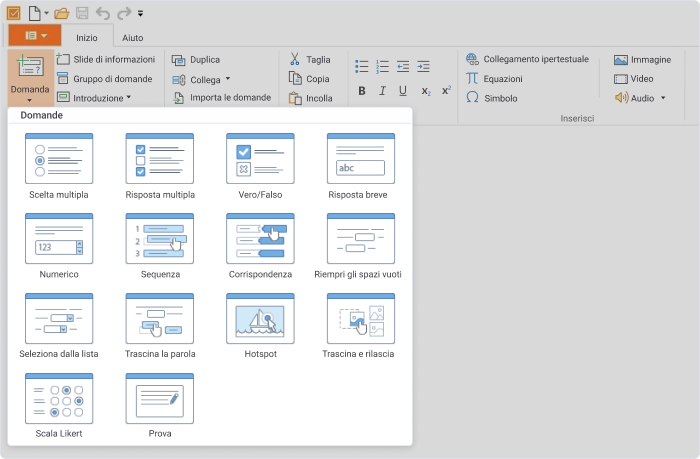Toggle italic text formatting
Viewport: 700px width, 459px height.
(383, 91)
